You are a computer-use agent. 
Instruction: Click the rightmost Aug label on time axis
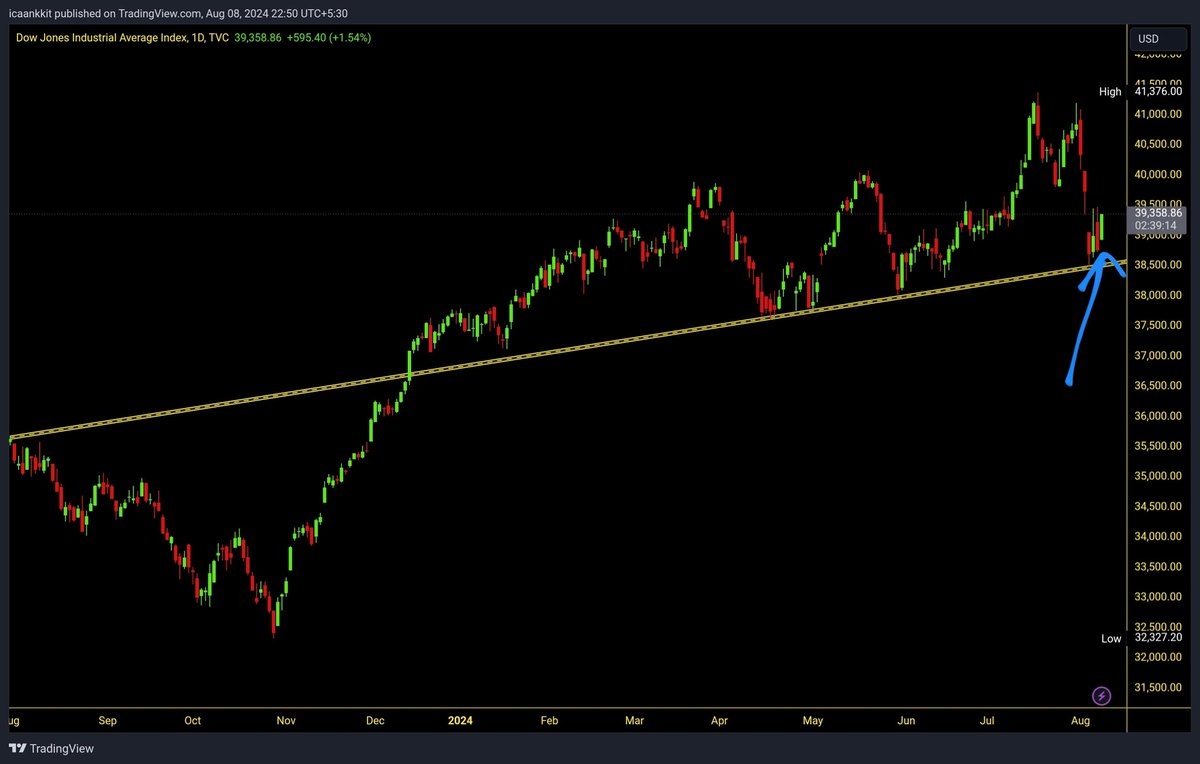(1082, 720)
